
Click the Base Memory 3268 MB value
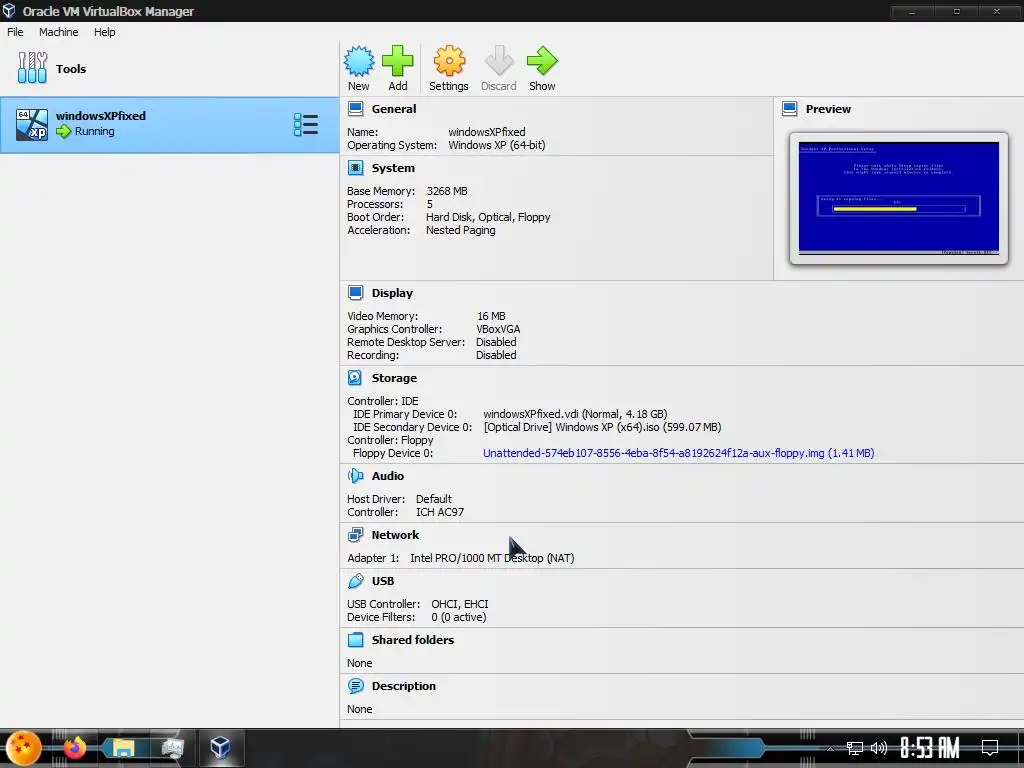447,191
